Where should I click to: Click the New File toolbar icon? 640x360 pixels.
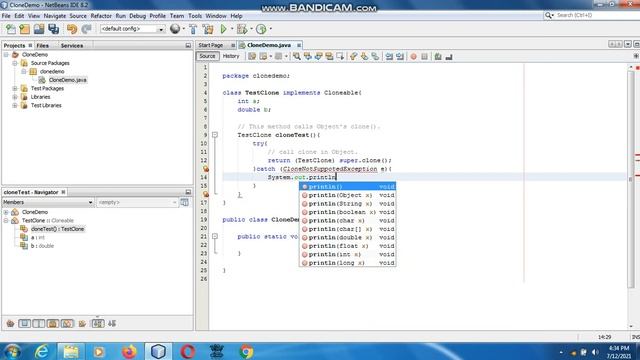coord(11,29)
